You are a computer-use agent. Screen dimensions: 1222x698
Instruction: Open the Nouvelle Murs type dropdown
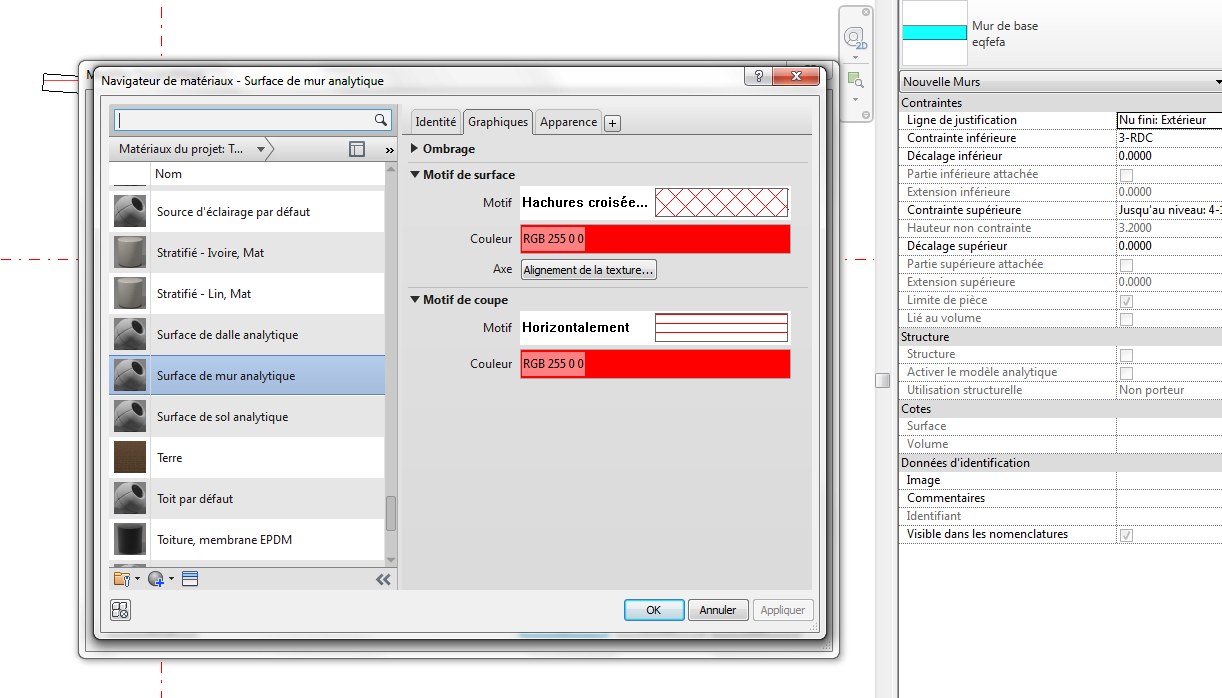[1060, 82]
